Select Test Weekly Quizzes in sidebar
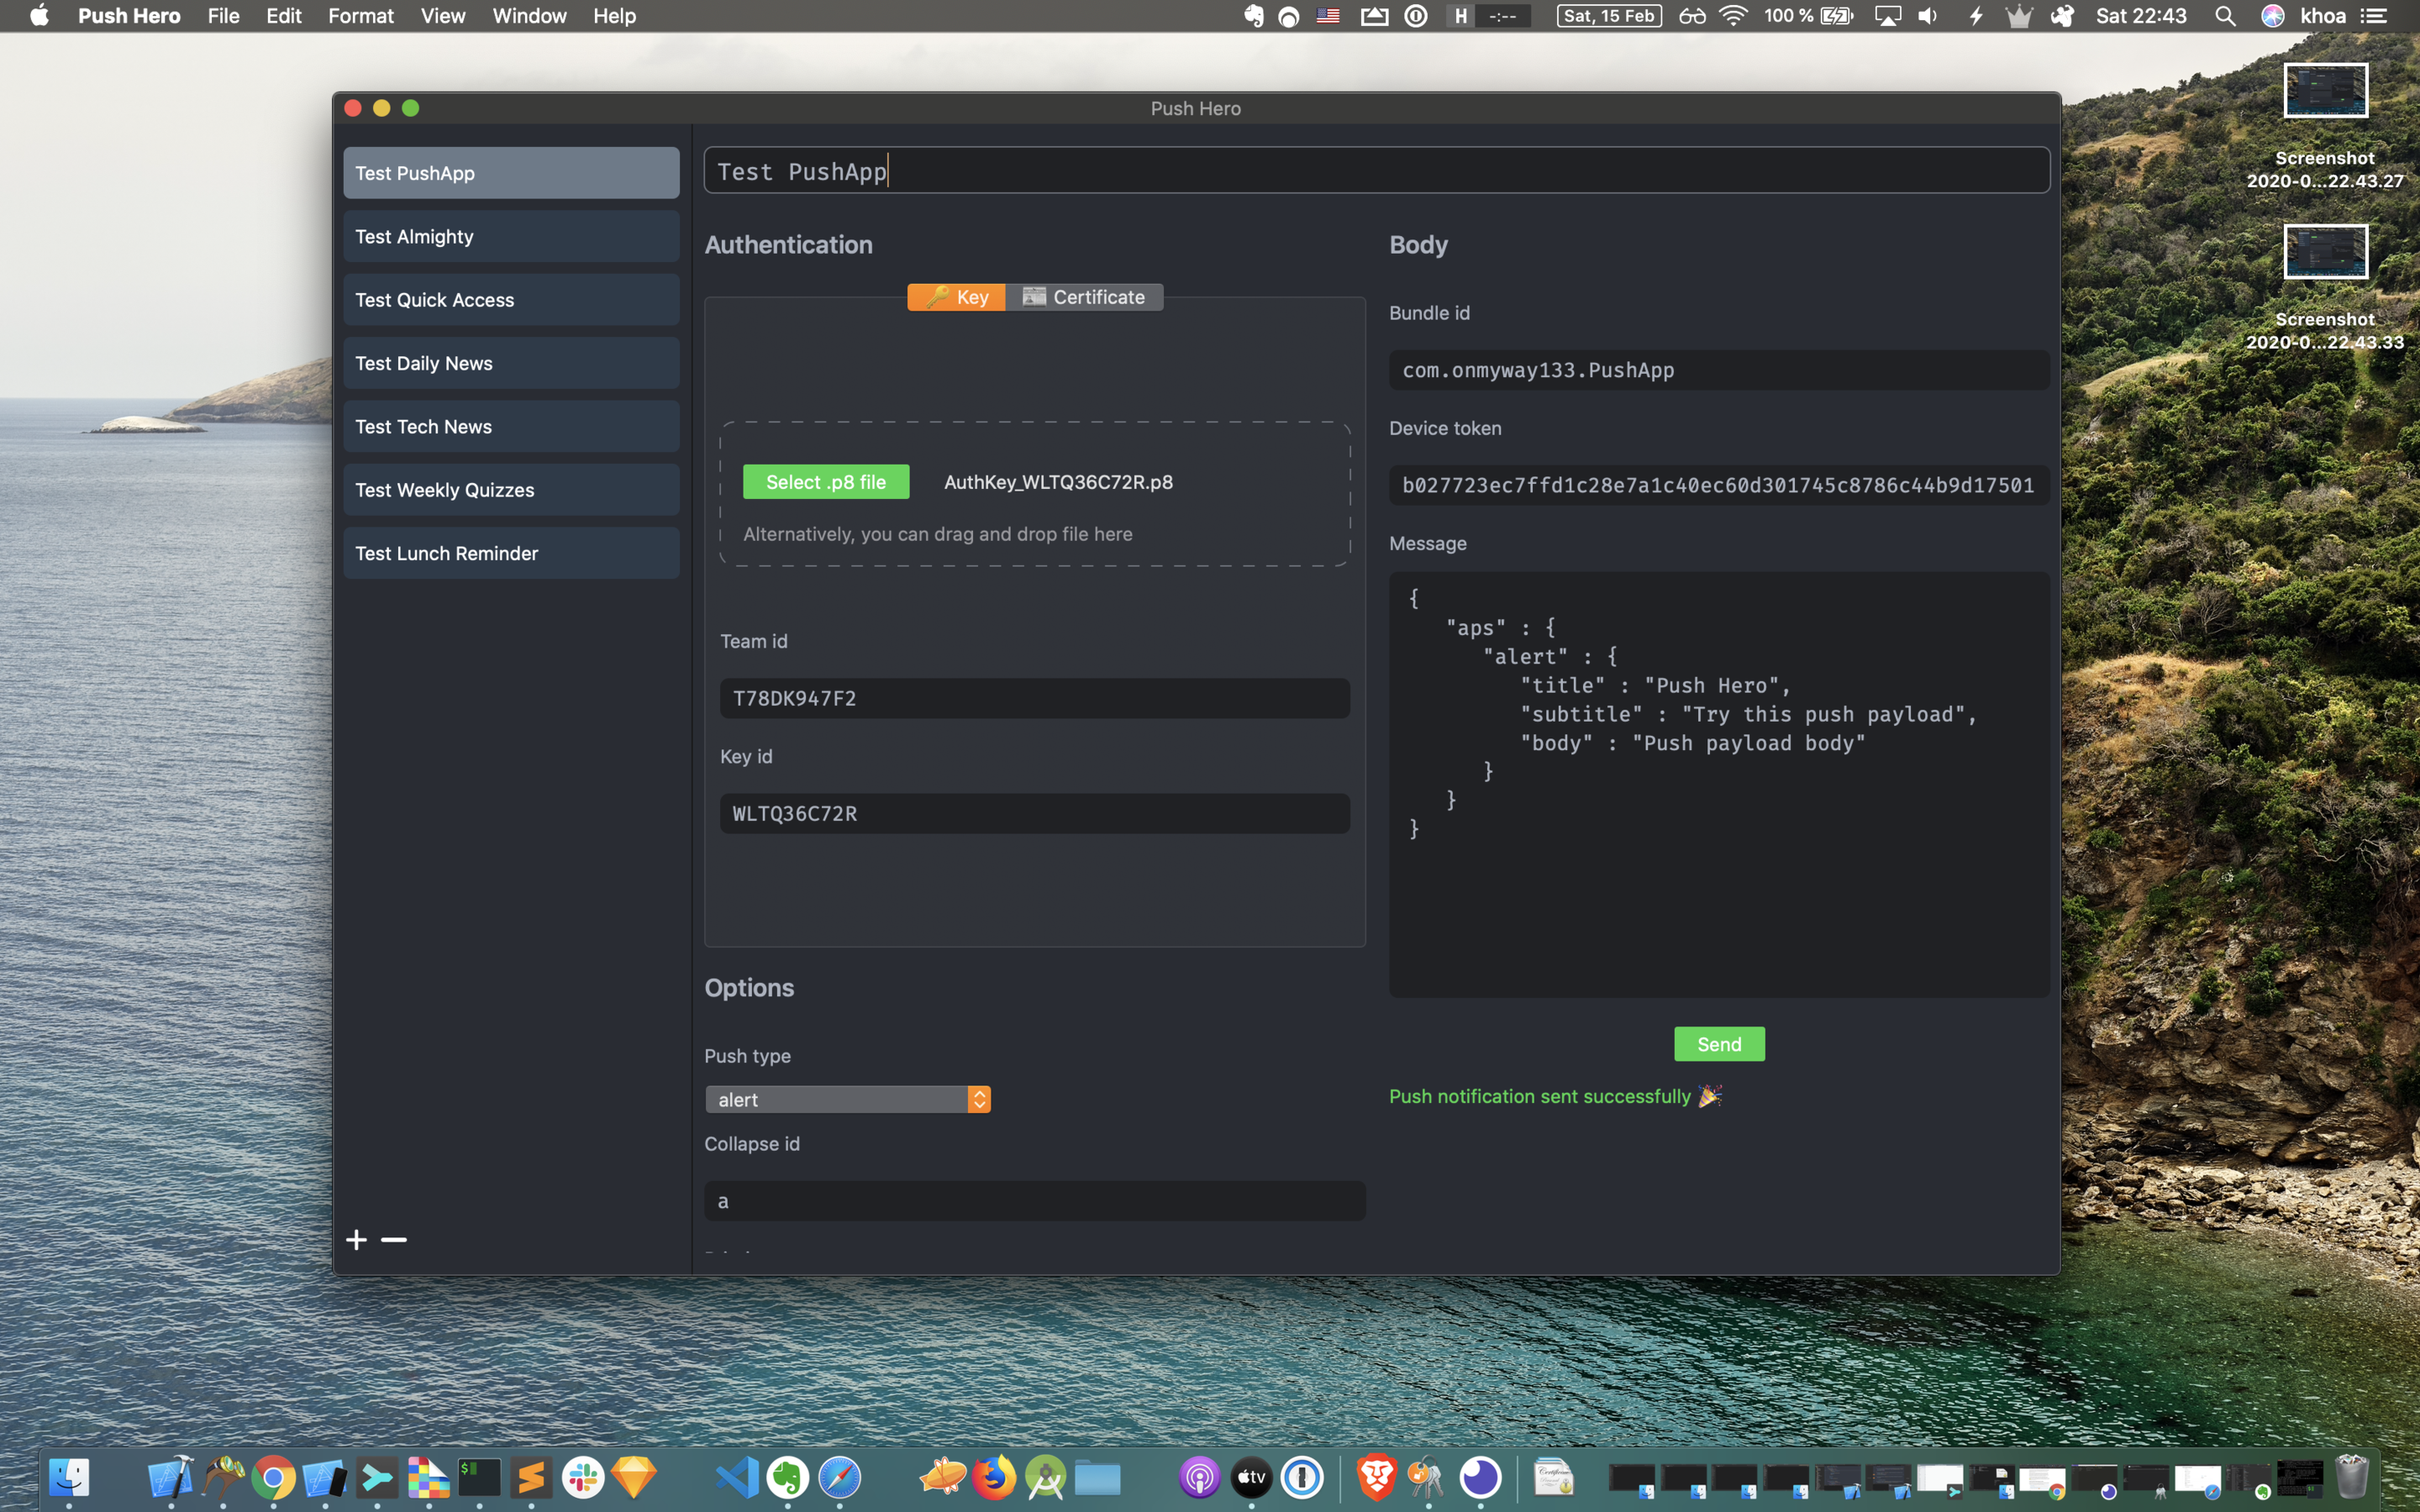Screen dimensions: 2420x1512 point(511,490)
